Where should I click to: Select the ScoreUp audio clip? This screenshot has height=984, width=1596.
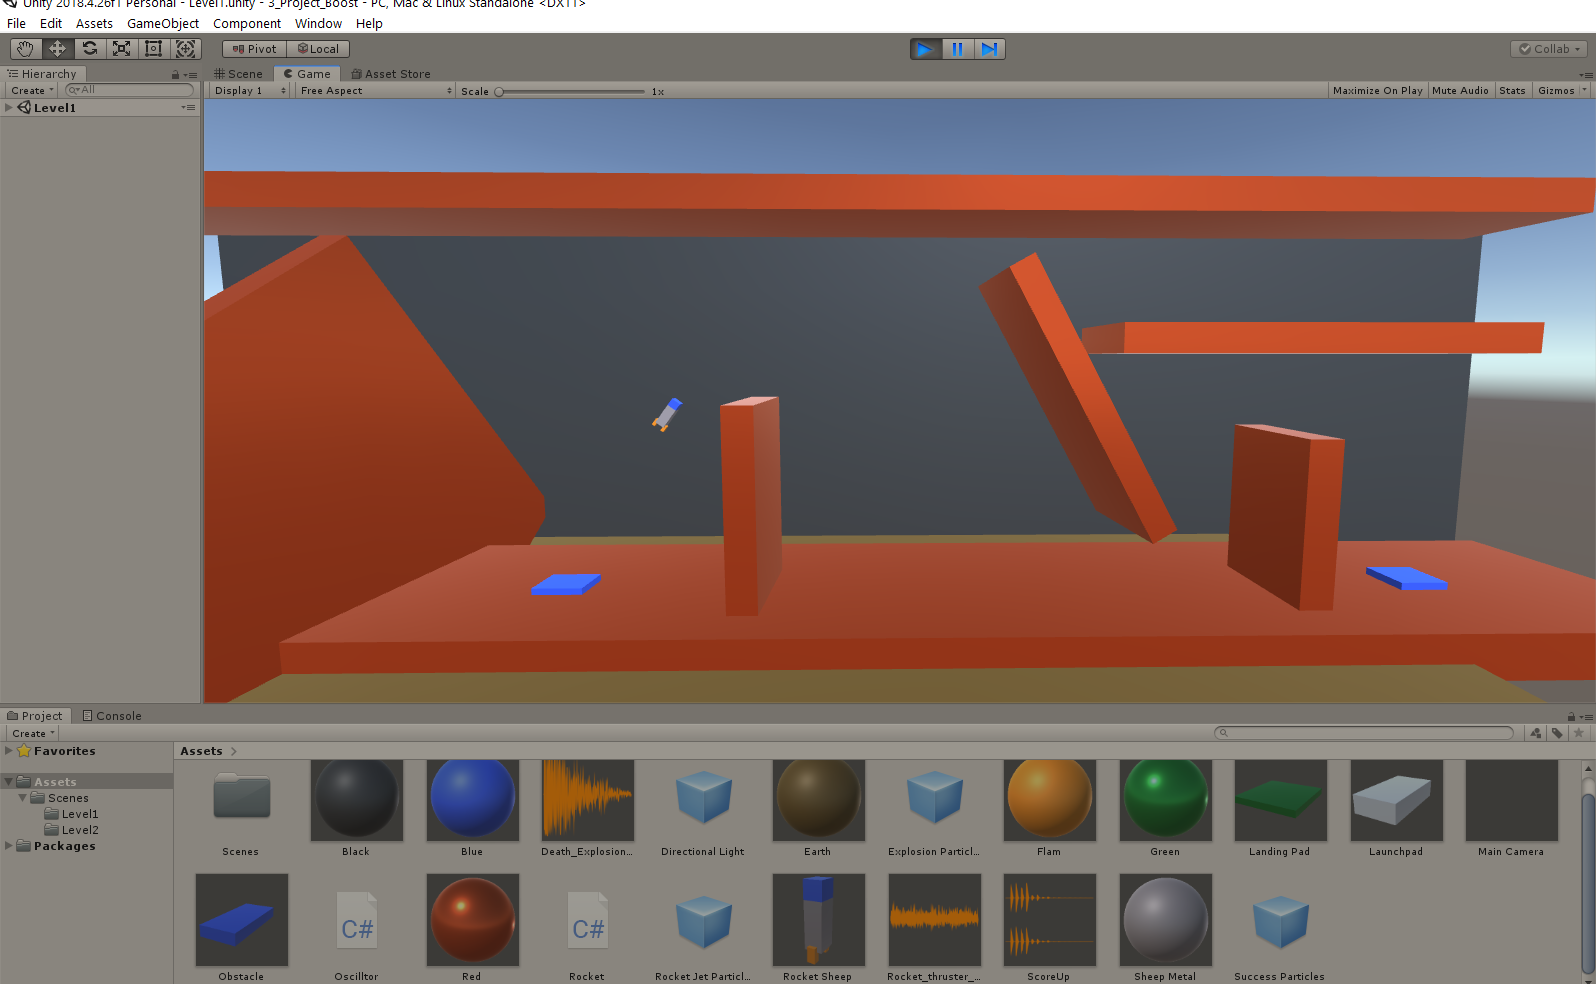1049,928
